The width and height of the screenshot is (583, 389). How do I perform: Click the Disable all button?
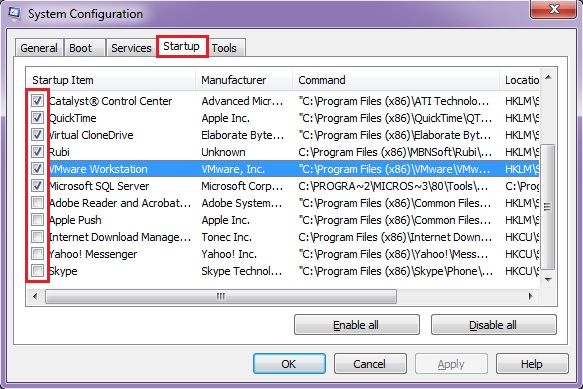[493, 325]
